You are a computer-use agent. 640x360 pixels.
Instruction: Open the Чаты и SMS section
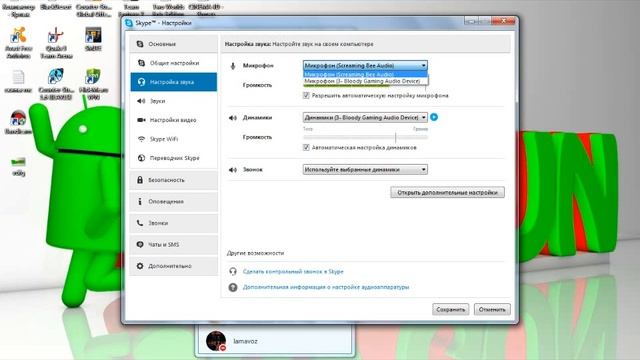point(173,244)
